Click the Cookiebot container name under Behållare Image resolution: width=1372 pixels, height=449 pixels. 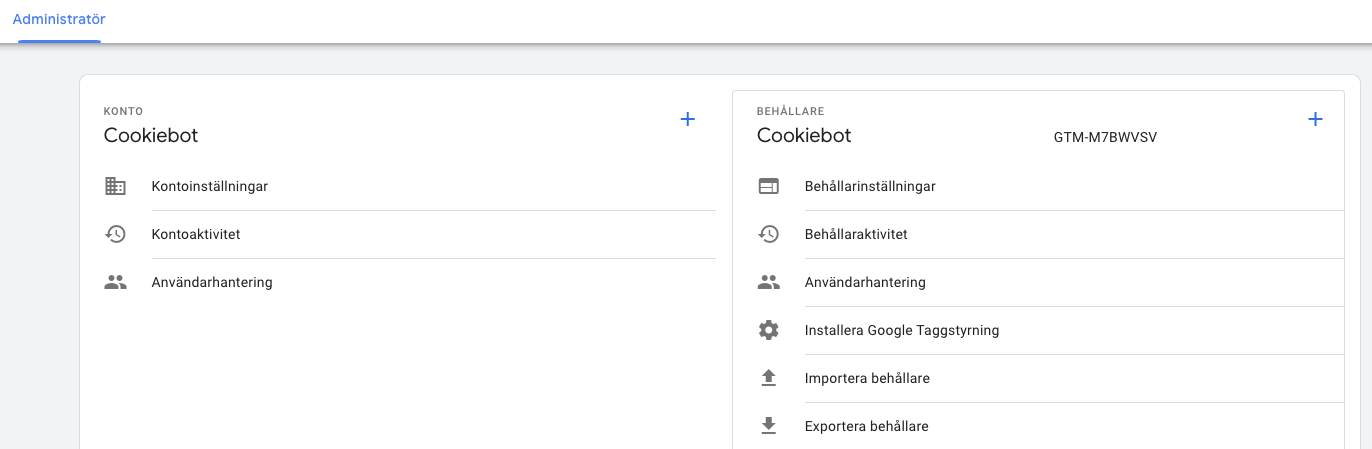pyautogui.click(x=804, y=135)
